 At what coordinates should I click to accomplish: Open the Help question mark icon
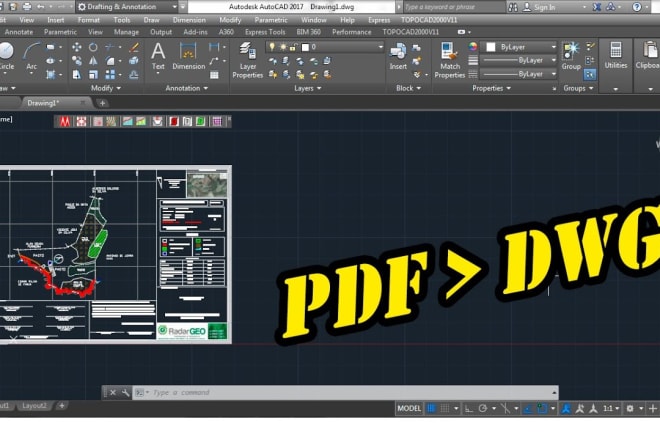click(637, 7)
